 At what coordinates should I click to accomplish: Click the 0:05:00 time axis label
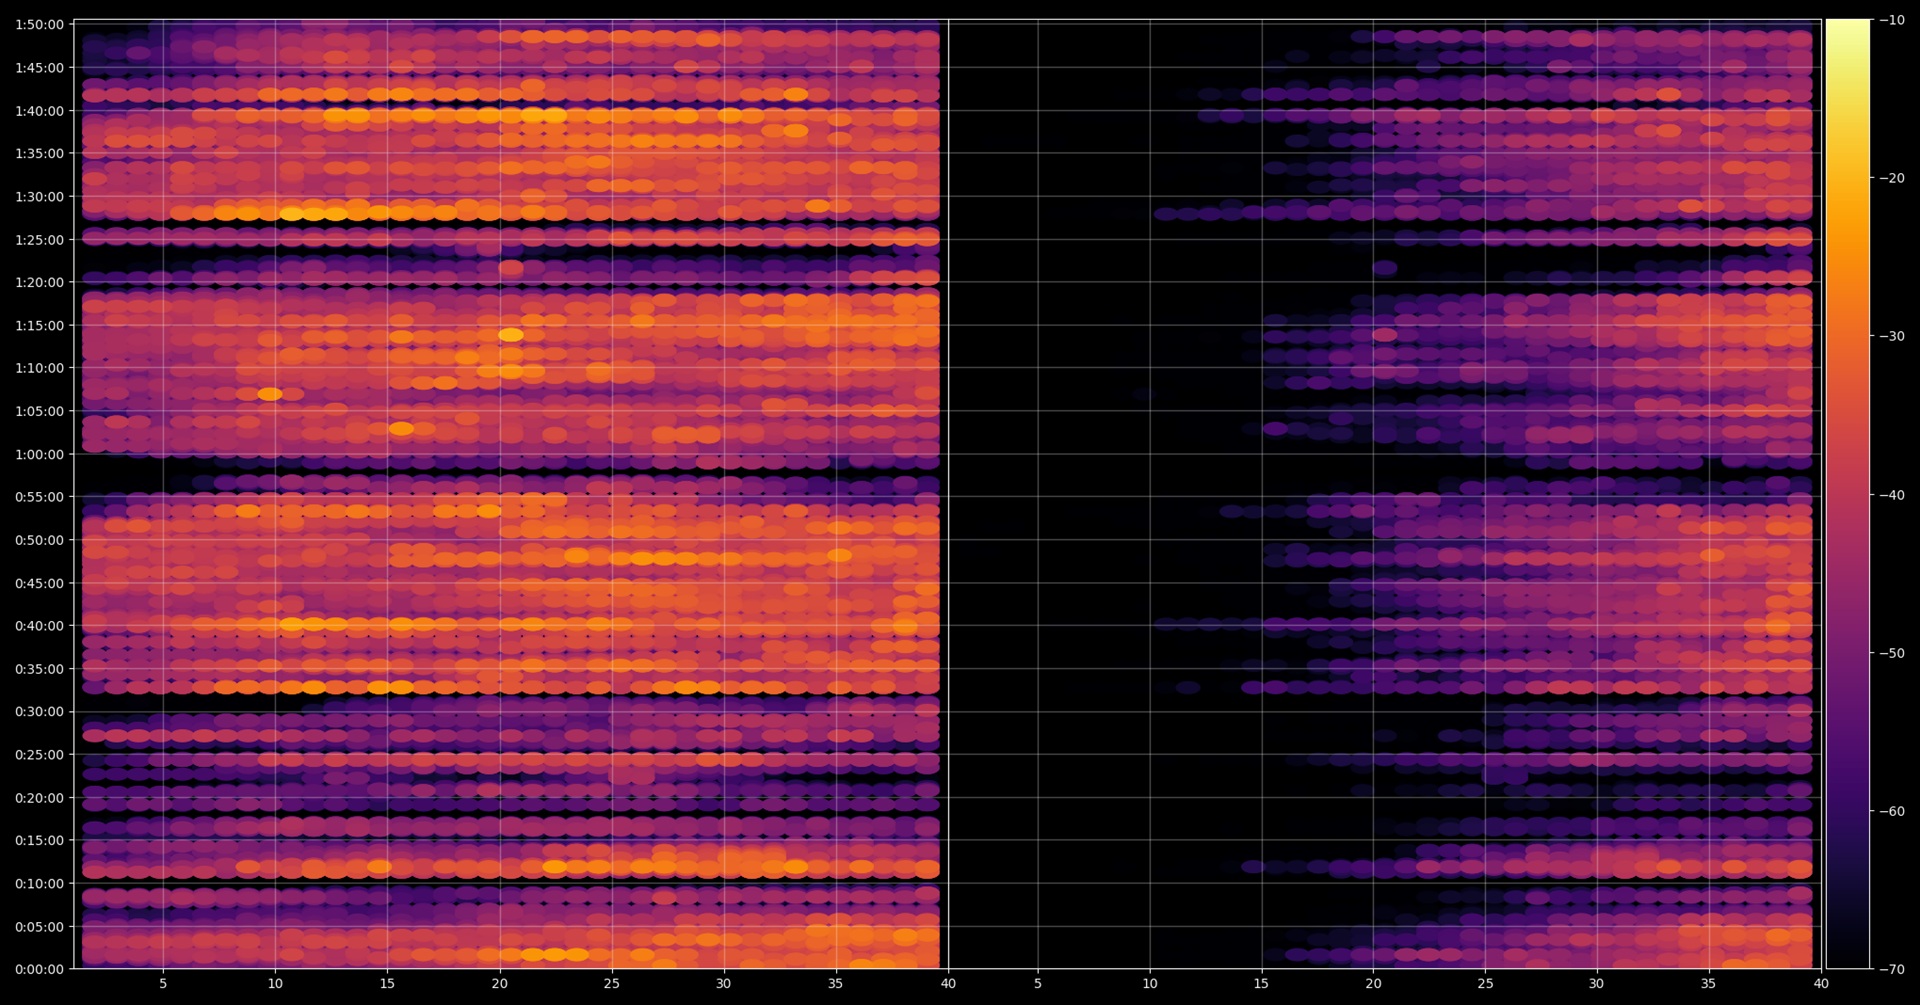tap(39, 927)
